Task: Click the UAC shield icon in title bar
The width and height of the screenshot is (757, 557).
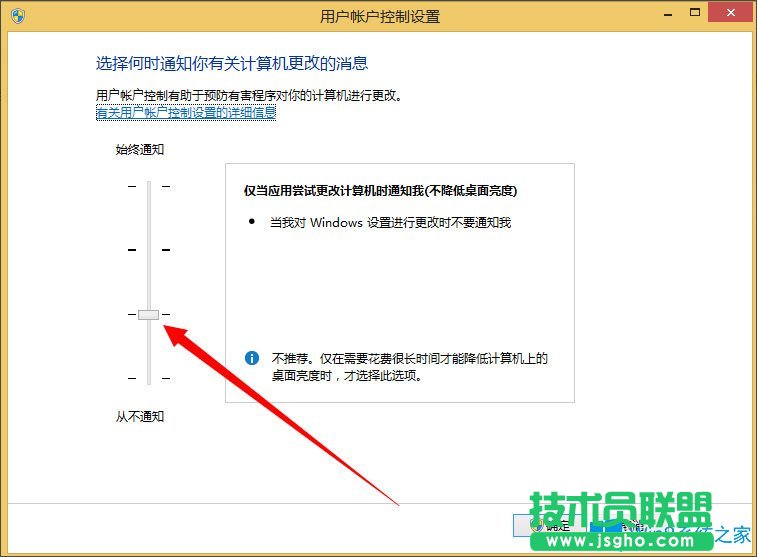Action: click(17, 16)
